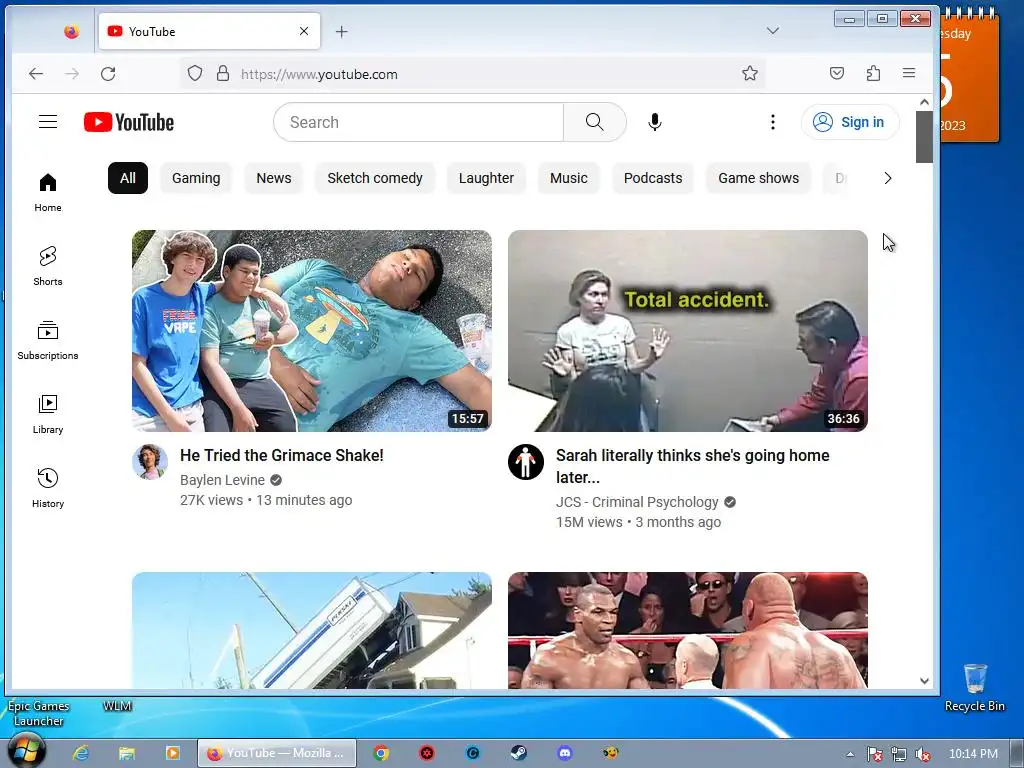Click the YouTube Mozilla taskbar button
This screenshot has width=1024, height=768.
coord(277,753)
